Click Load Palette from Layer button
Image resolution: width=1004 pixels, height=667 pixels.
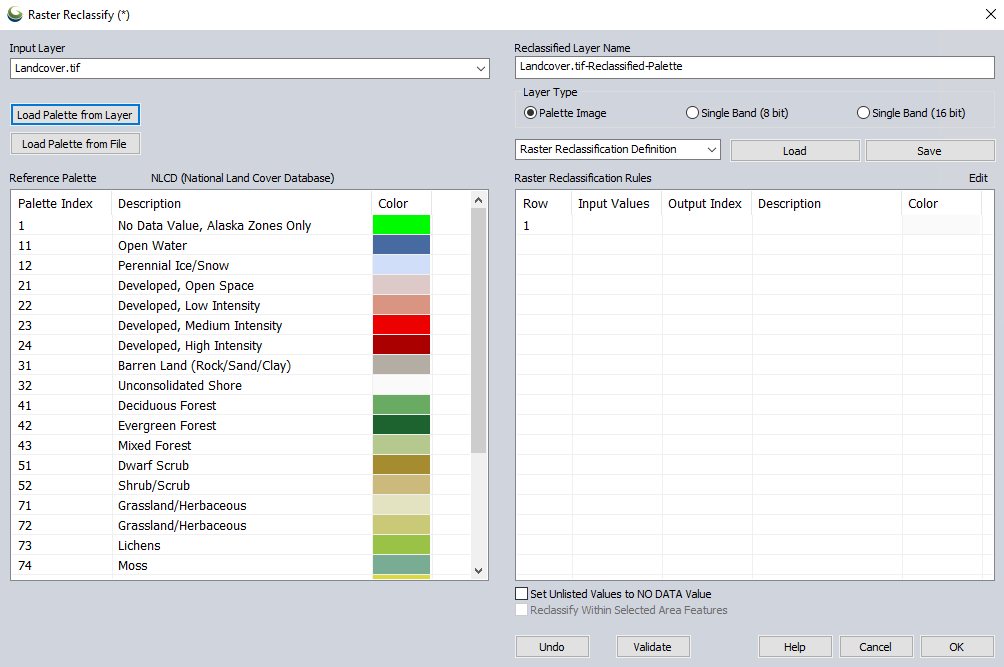click(75, 115)
